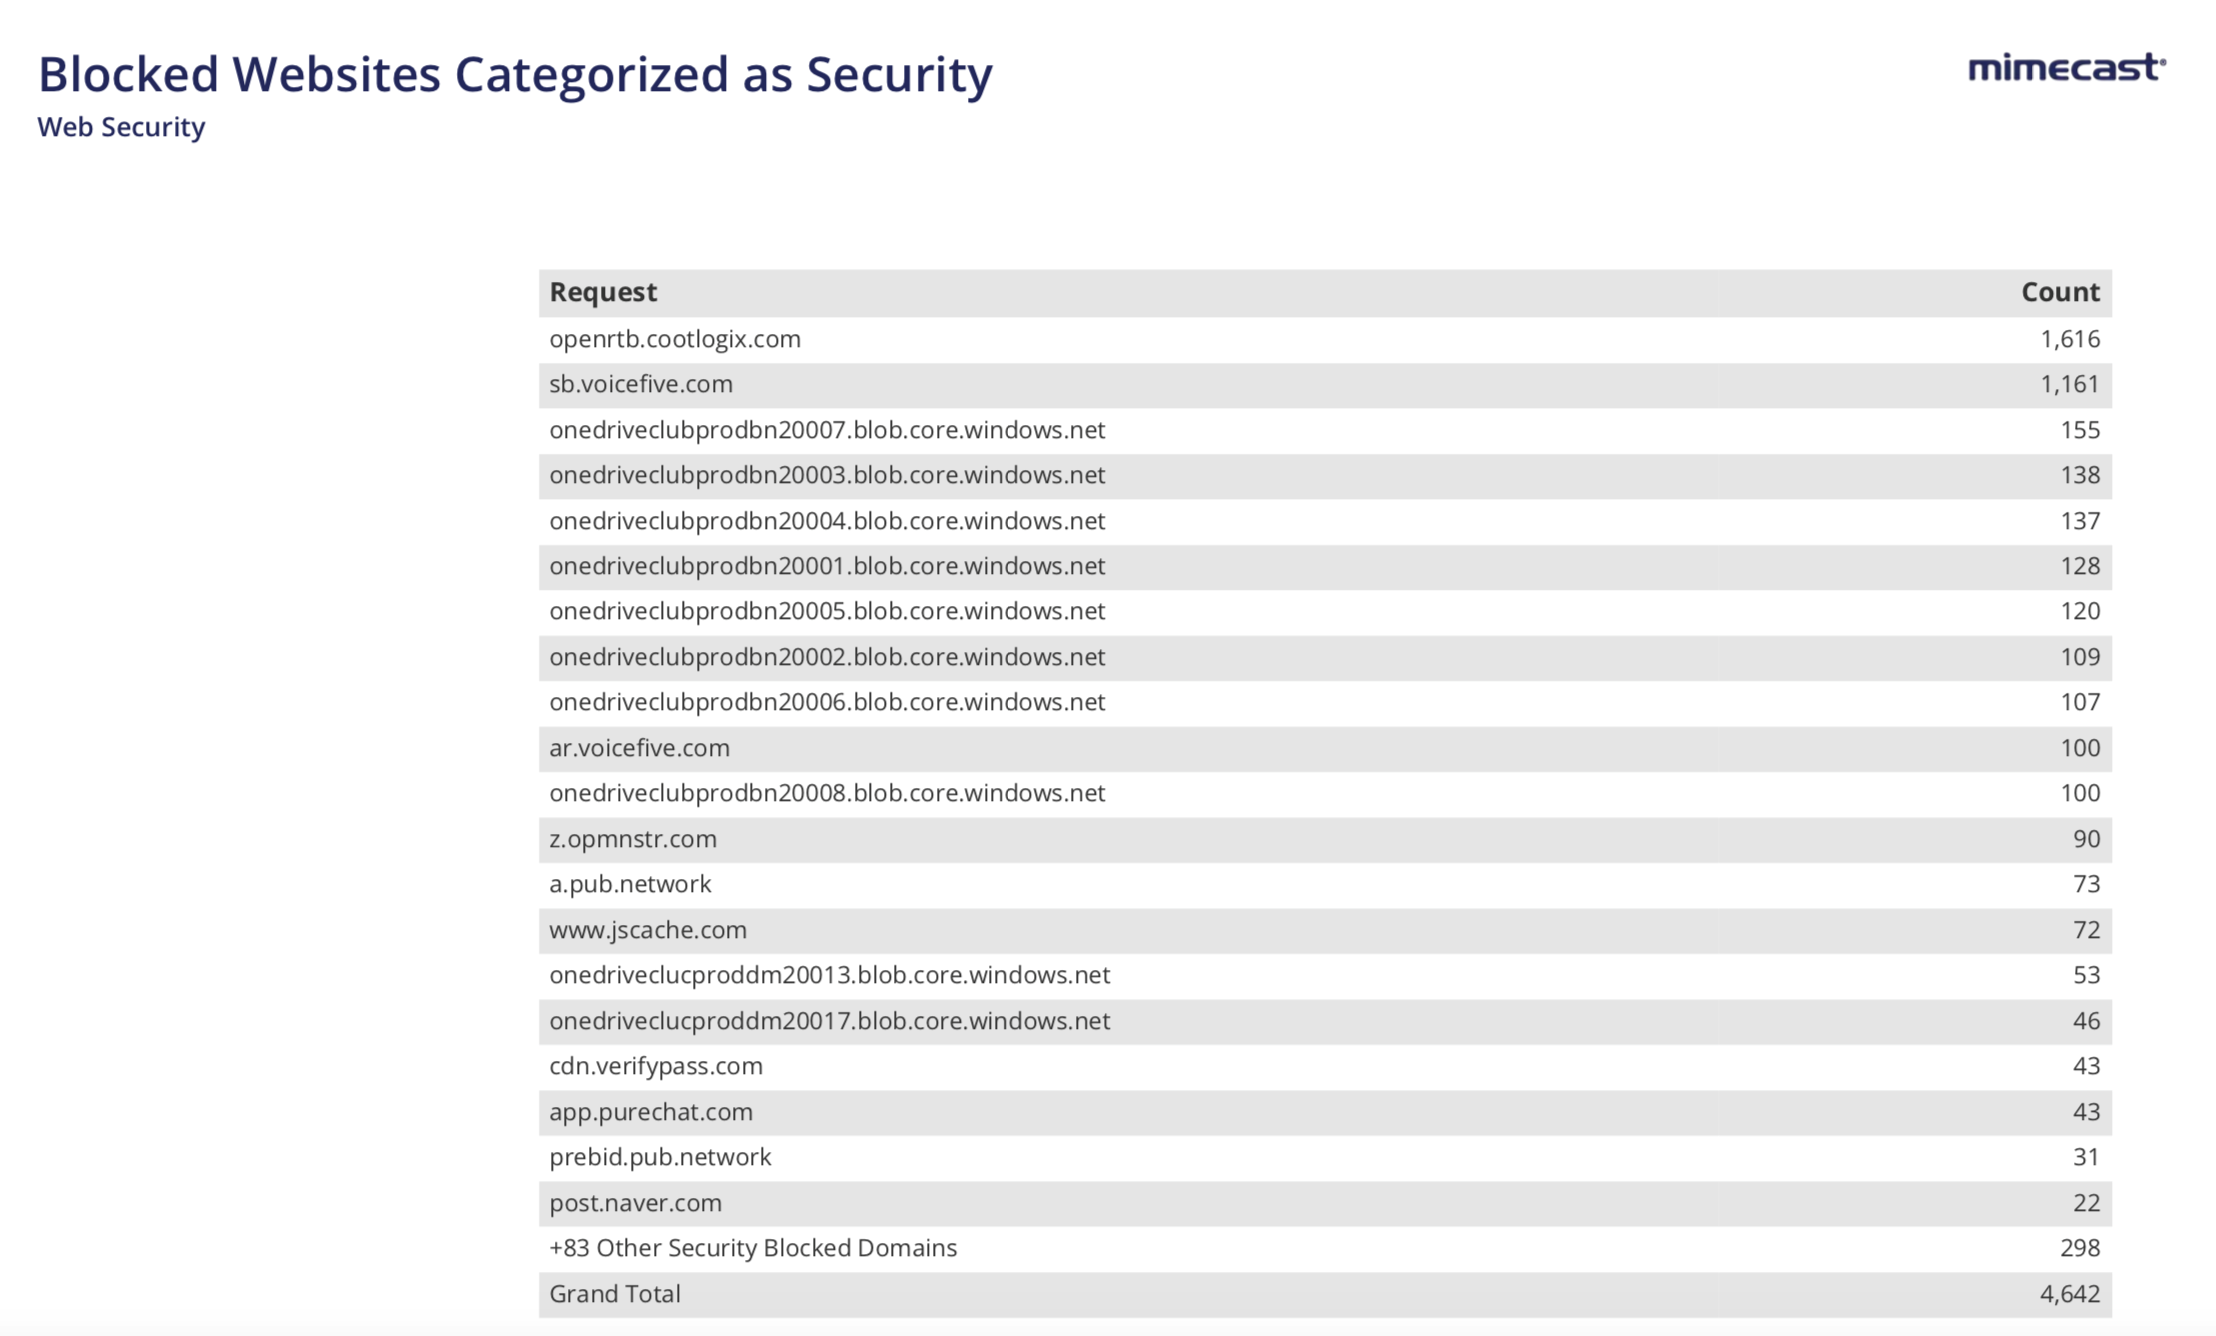Click the z.opmnstr.com request
The image size is (2216, 1336).
tap(633, 839)
